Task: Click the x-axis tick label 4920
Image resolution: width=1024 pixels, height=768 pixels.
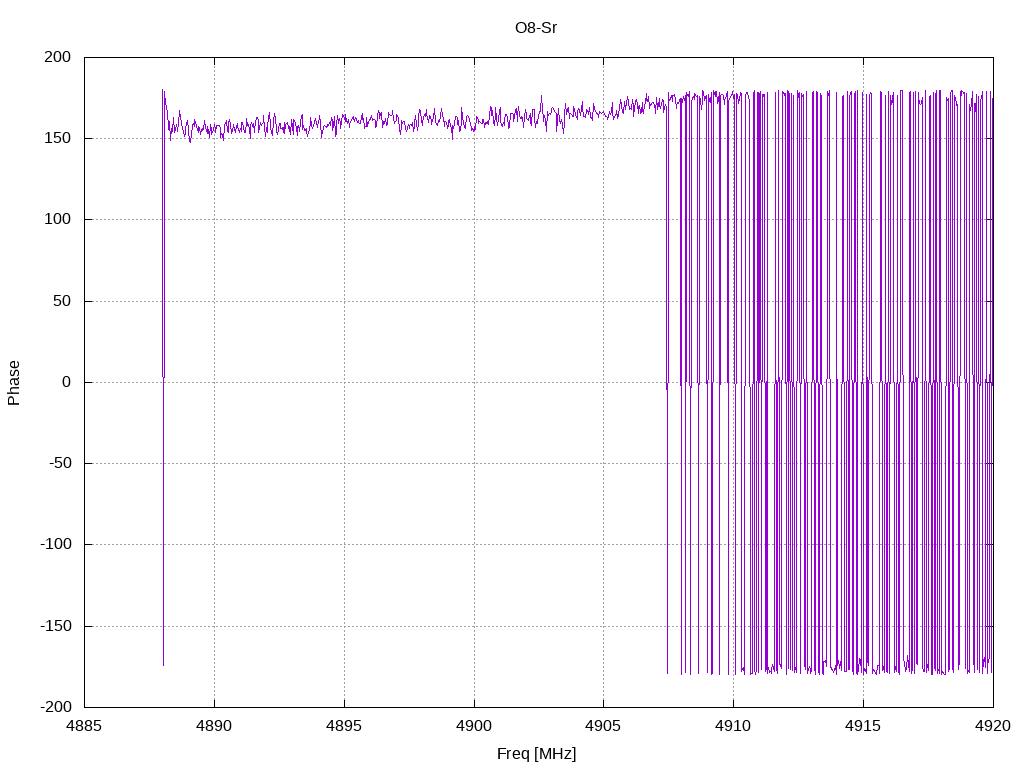Action: tap(993, 726)
